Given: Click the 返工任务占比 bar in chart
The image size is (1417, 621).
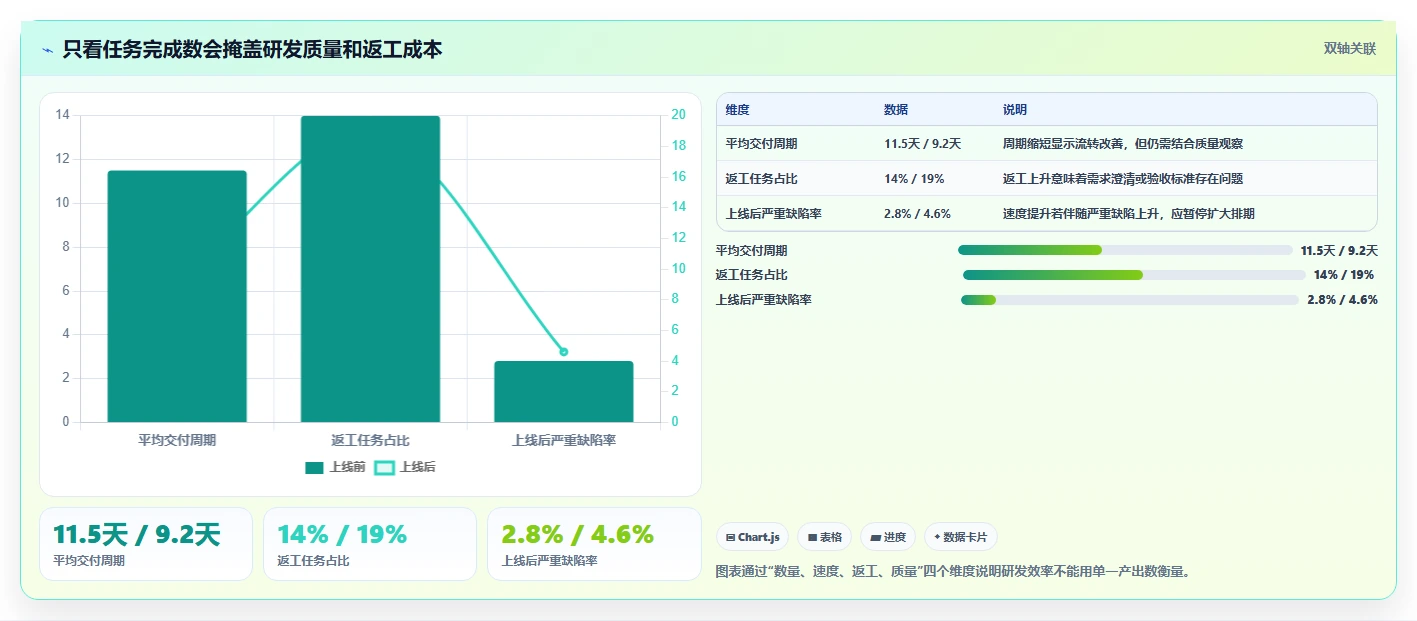Looking at the screenshot, I should [x=370, y=269].
